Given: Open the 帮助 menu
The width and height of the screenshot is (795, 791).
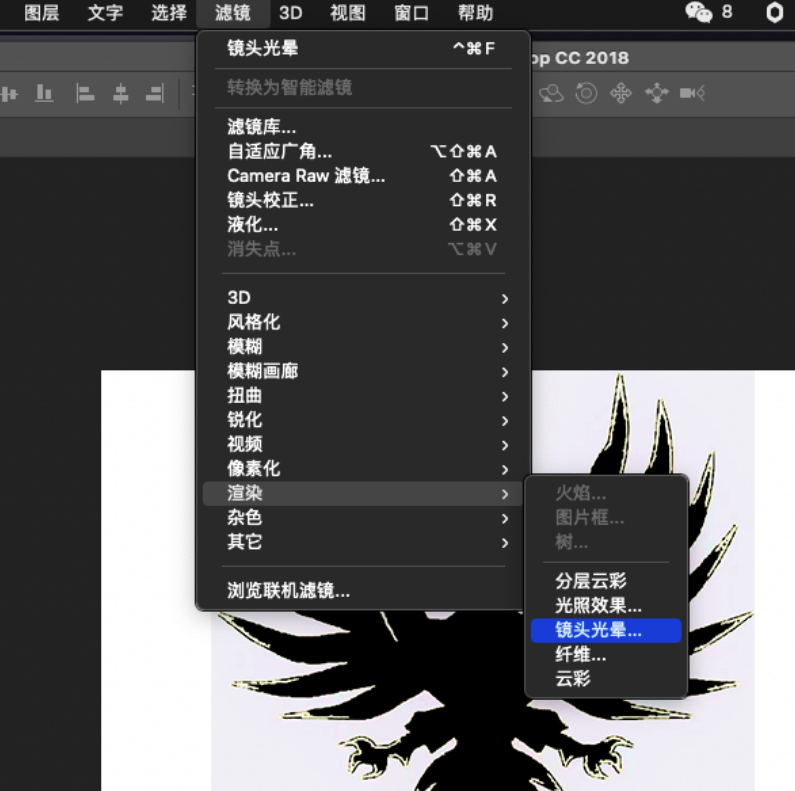Looking at the screenshot, I should [x=475, y=13].
